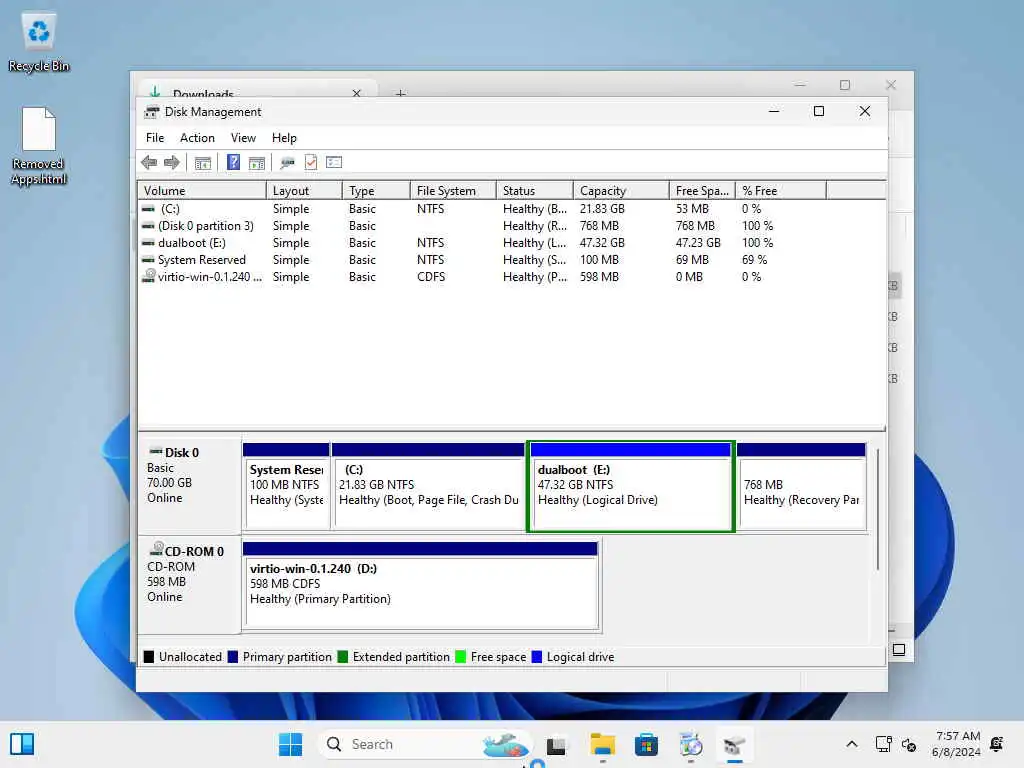The height and width of the screenshot is (768, 1024).
Task: Select the virtio-win (D:) CD-ROM partition block
Action: tap(421, 586)
